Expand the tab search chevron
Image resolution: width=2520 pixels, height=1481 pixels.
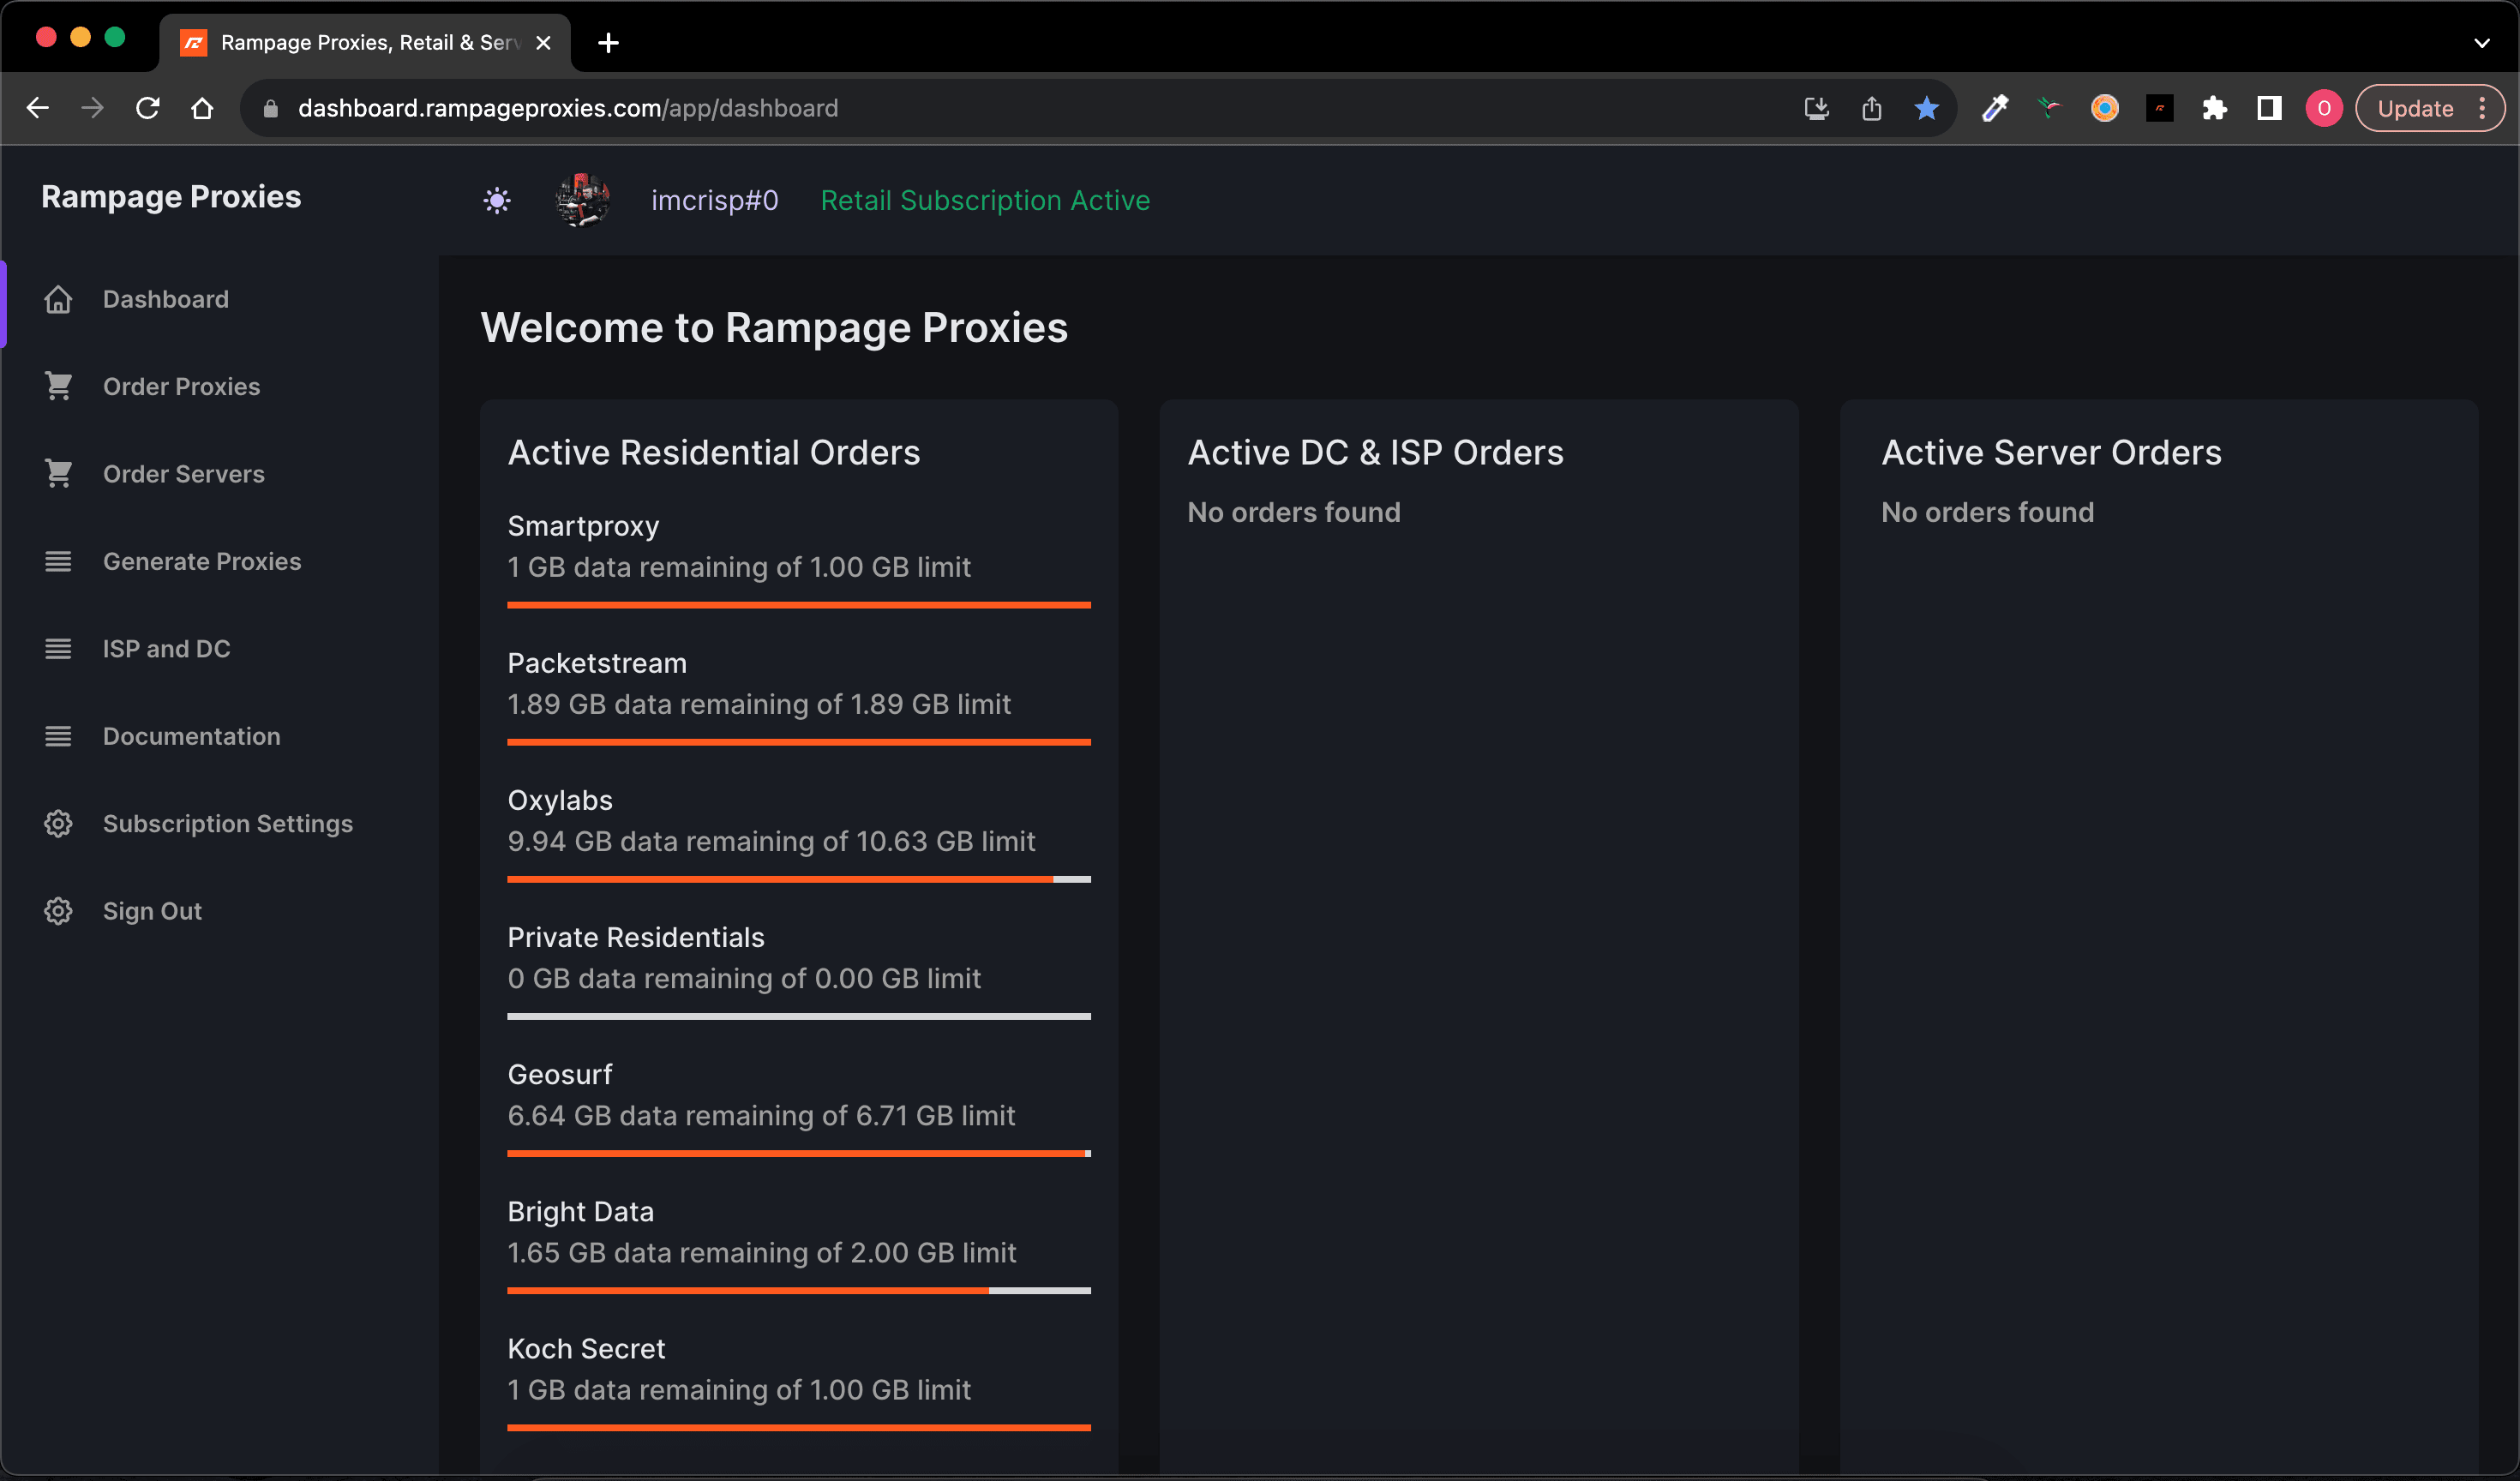[x=2482, y=43]
